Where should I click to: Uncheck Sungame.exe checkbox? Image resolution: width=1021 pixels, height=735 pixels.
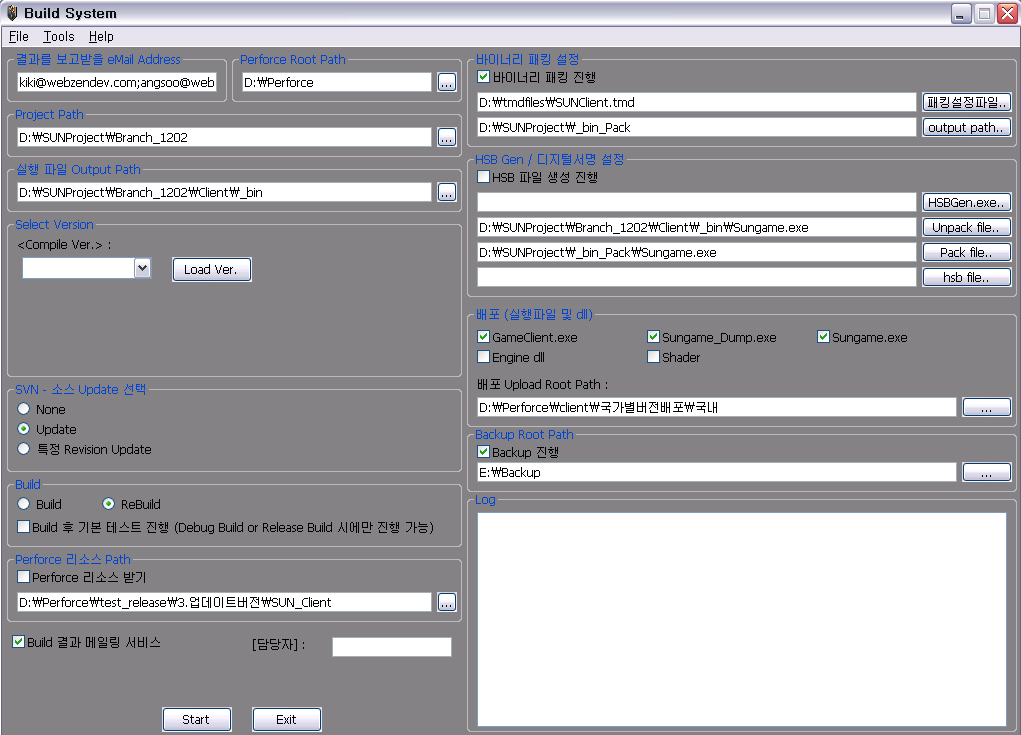pyautogui.click(x=823, y=337)
